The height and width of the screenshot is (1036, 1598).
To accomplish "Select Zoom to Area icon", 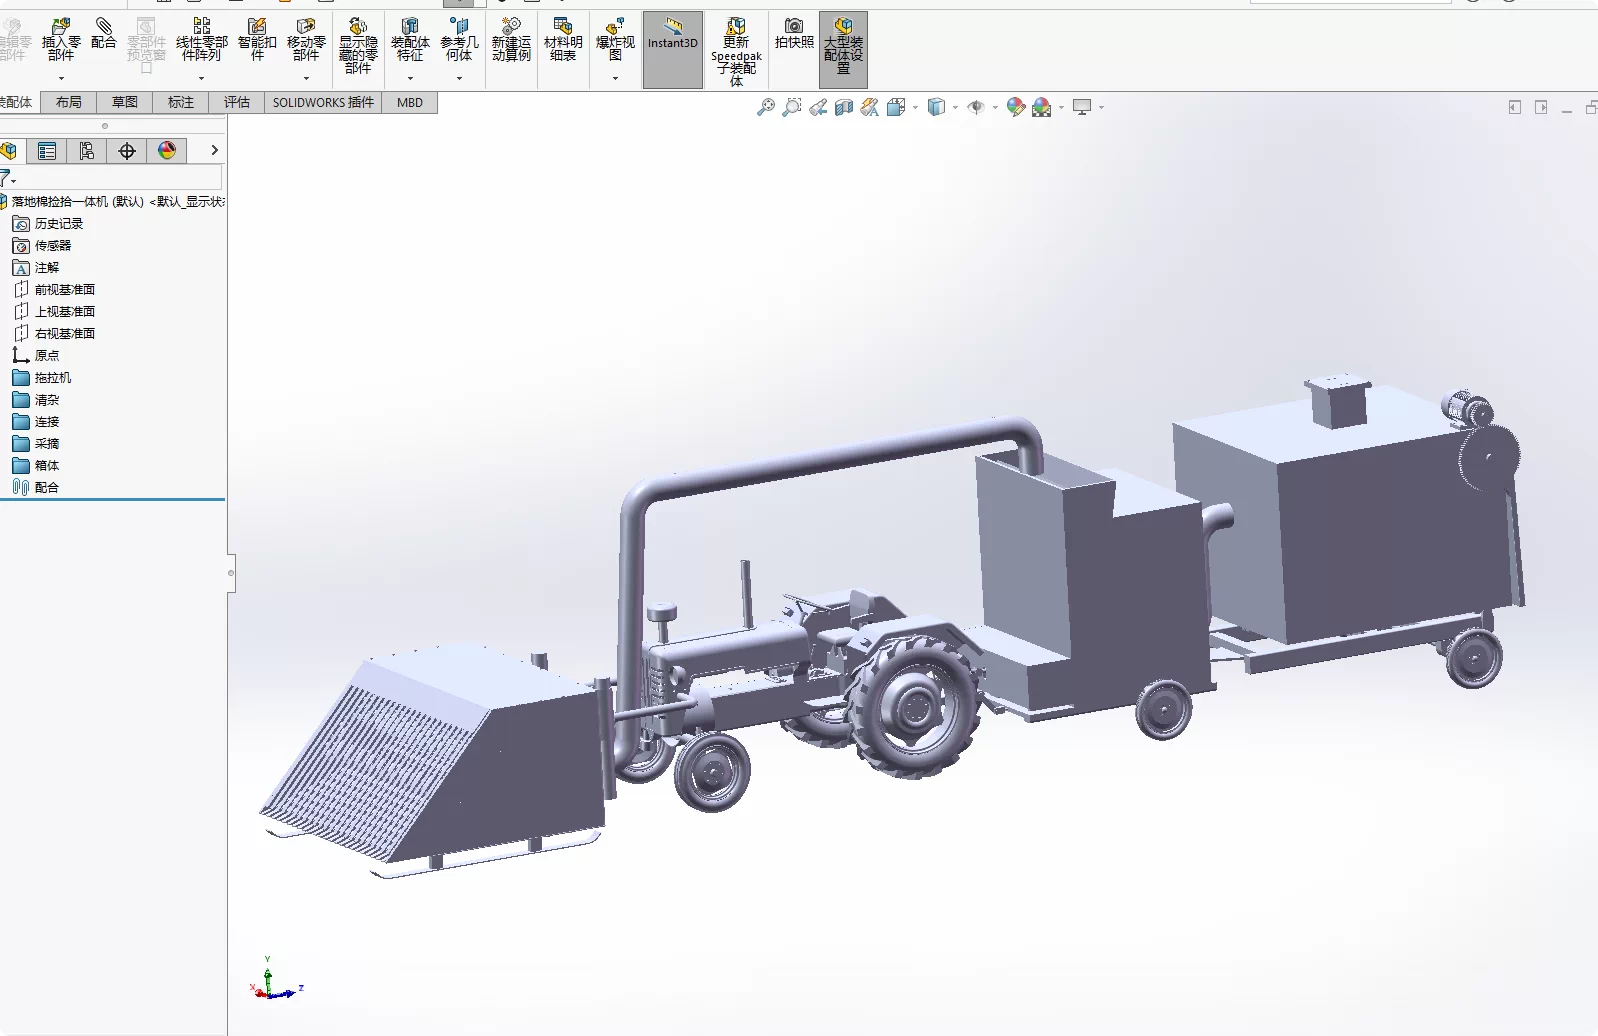I will 792,107.
